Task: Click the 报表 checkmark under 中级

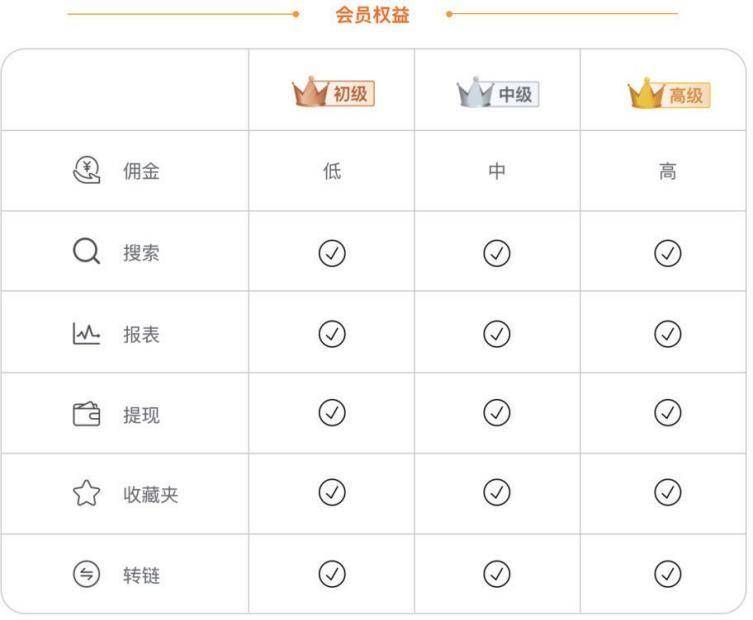Action: (x=497, y=334)
